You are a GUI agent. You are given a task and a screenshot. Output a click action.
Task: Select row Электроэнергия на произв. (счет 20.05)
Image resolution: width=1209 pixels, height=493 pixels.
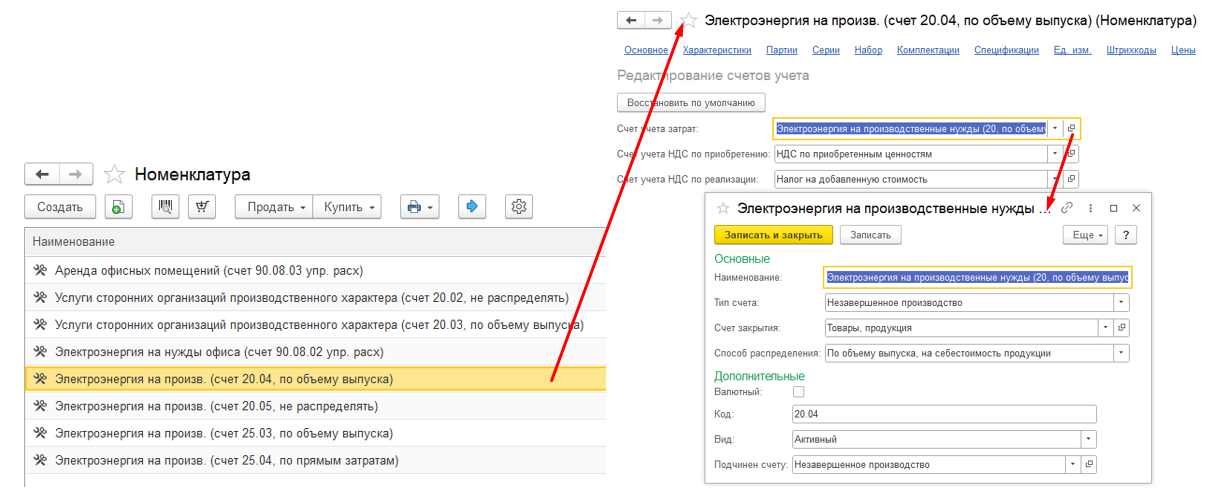[315, 406]
